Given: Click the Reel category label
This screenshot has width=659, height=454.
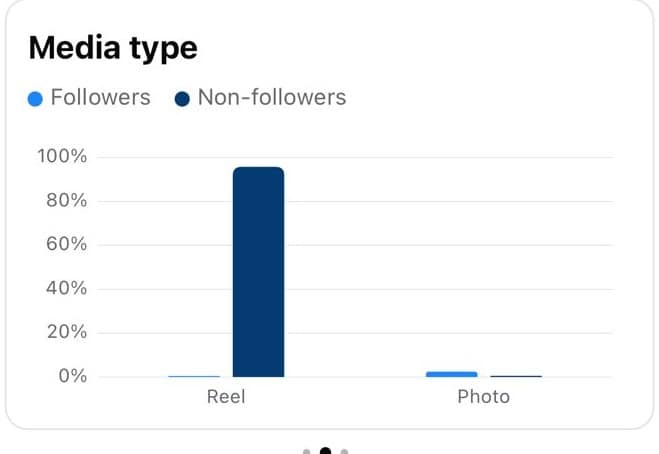Looking at the screenshot, I should 226,396.
